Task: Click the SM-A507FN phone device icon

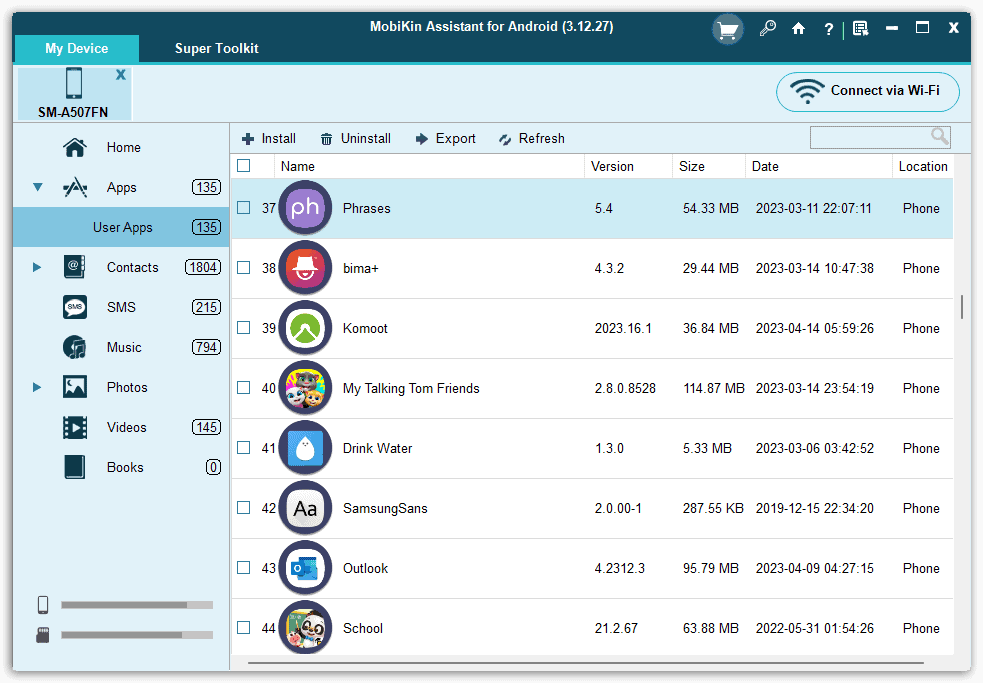Action: coord(74,83)
